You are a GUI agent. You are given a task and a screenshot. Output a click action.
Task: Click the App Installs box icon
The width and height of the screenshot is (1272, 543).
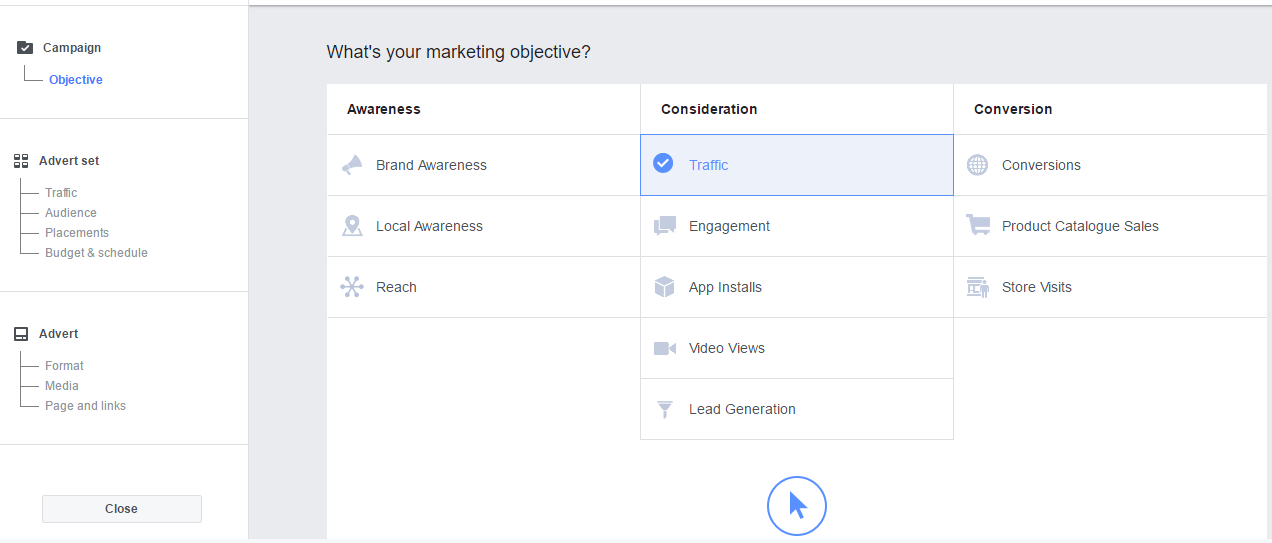[665, 287]
